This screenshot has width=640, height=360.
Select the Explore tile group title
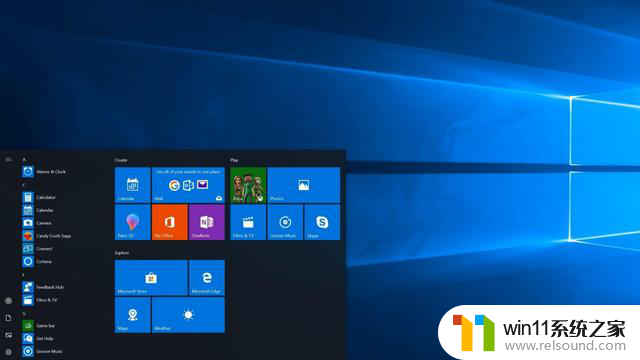pyautogui.click(x=122, y=253)
